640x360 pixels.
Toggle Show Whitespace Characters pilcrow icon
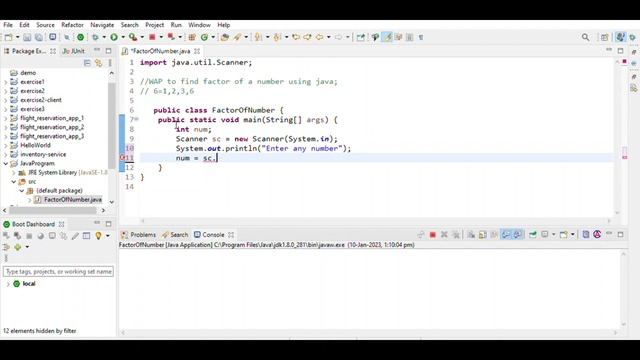(x=421, y=38)
